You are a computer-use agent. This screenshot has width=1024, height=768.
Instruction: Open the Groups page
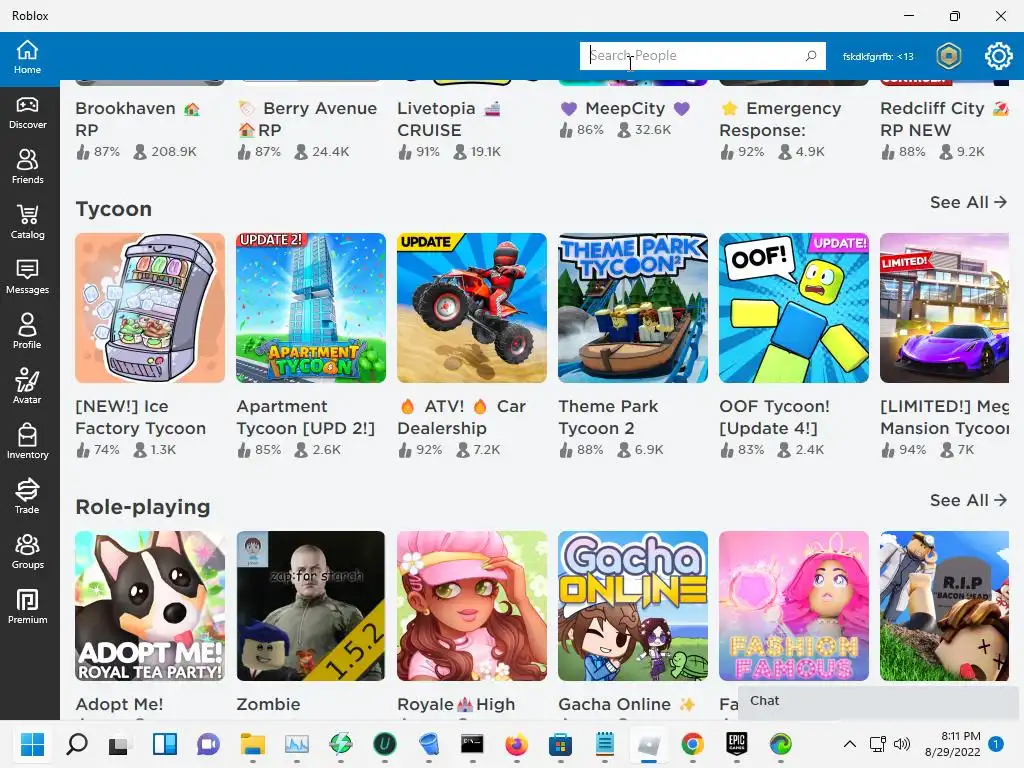click(27, 552)
